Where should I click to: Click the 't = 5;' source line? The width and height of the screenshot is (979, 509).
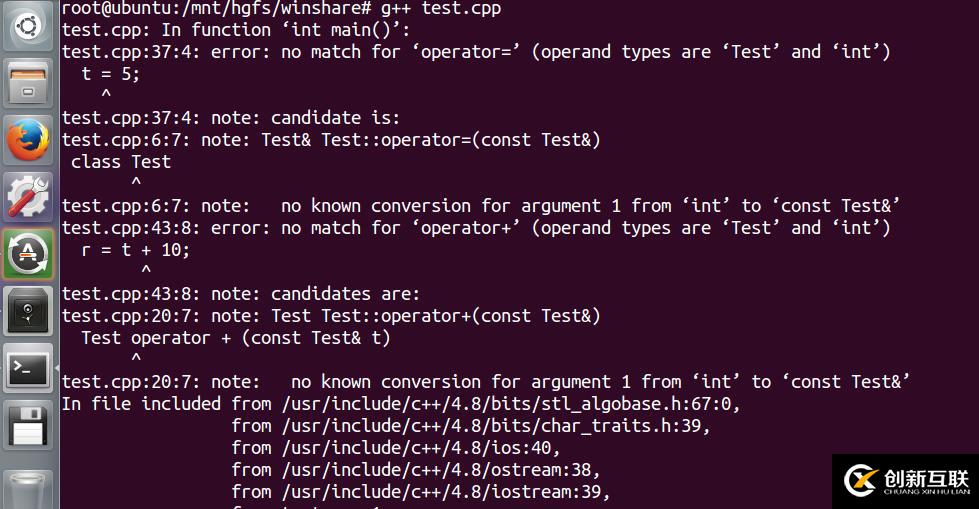[111, 74]
